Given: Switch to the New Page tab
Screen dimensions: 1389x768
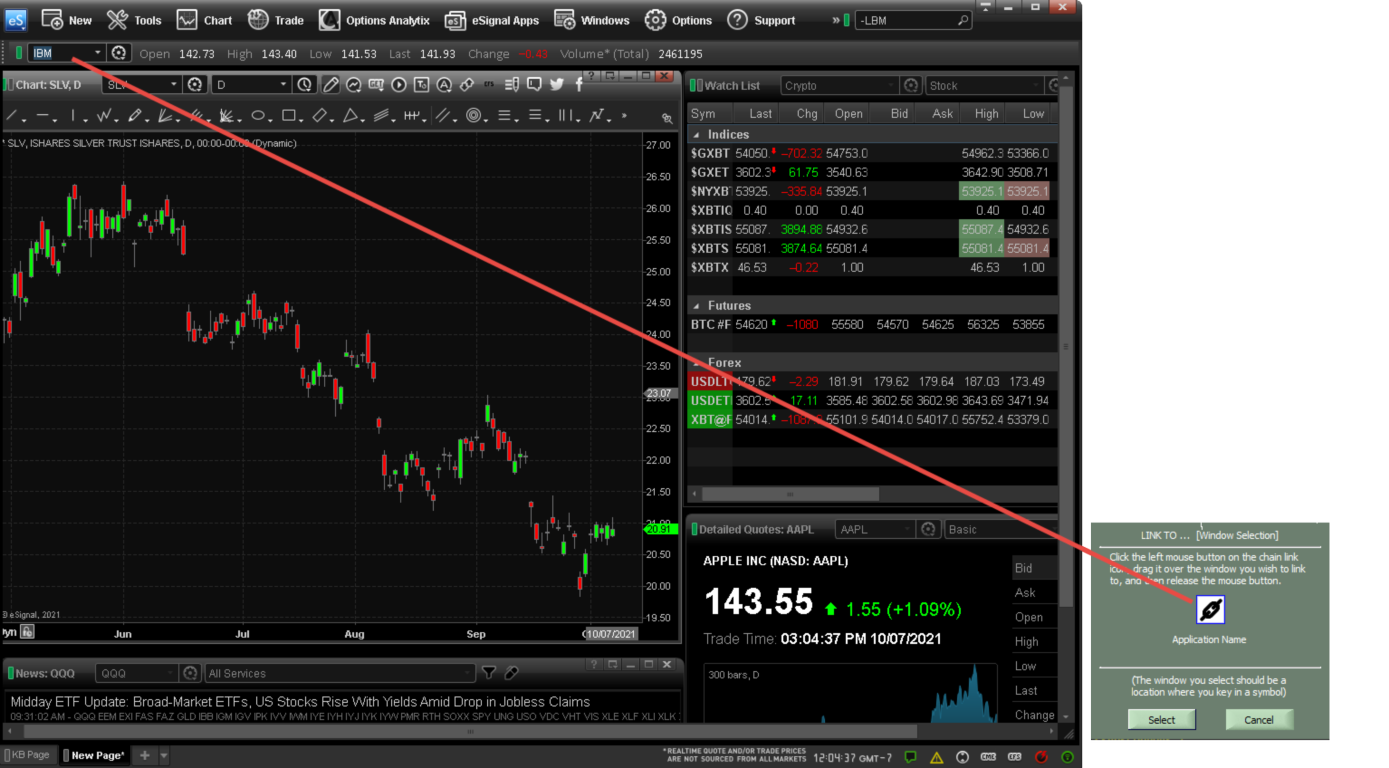Looking at the screenshot, I should (97, 755).
